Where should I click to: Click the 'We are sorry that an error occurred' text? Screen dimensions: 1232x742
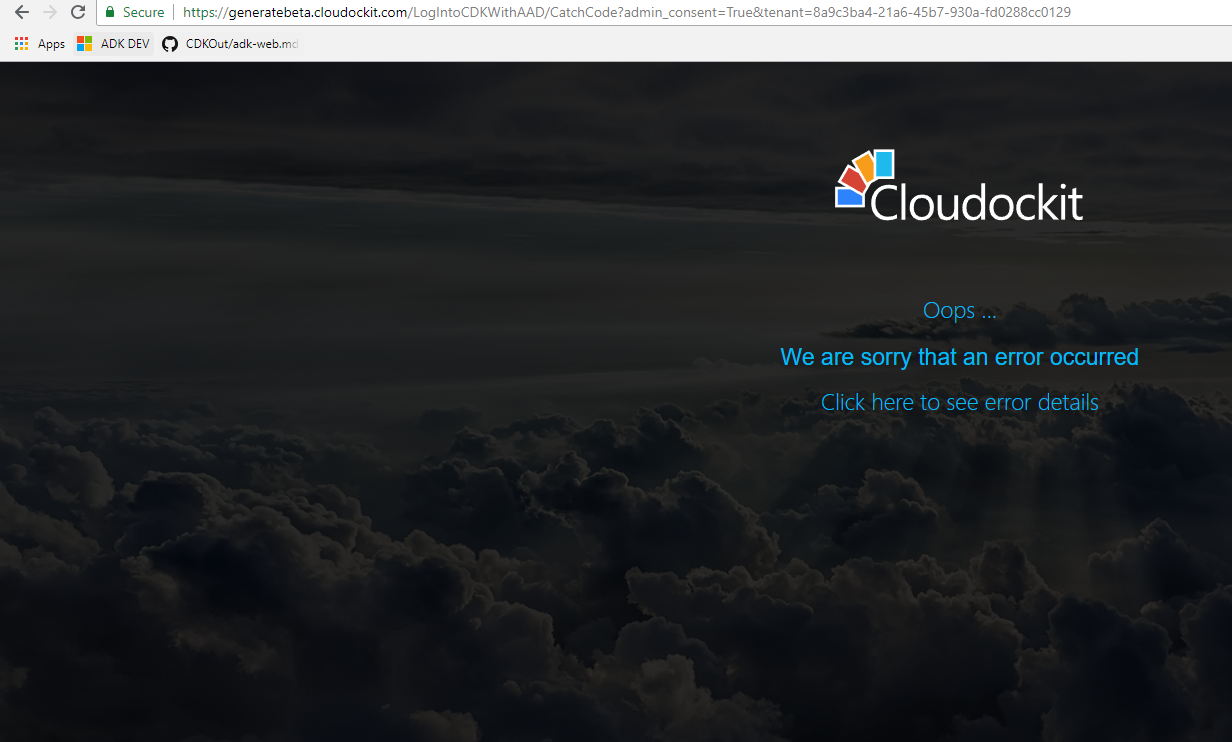pyautogui.click(x=959, y=357)
